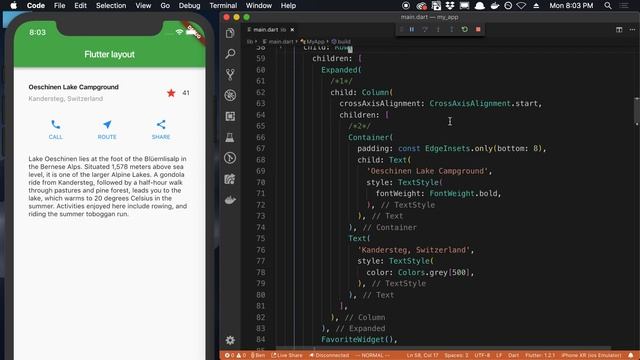The width and height of the screenshot is (640, 360).
Task: Split the editor to the right
Action: (x=619, y=29)
